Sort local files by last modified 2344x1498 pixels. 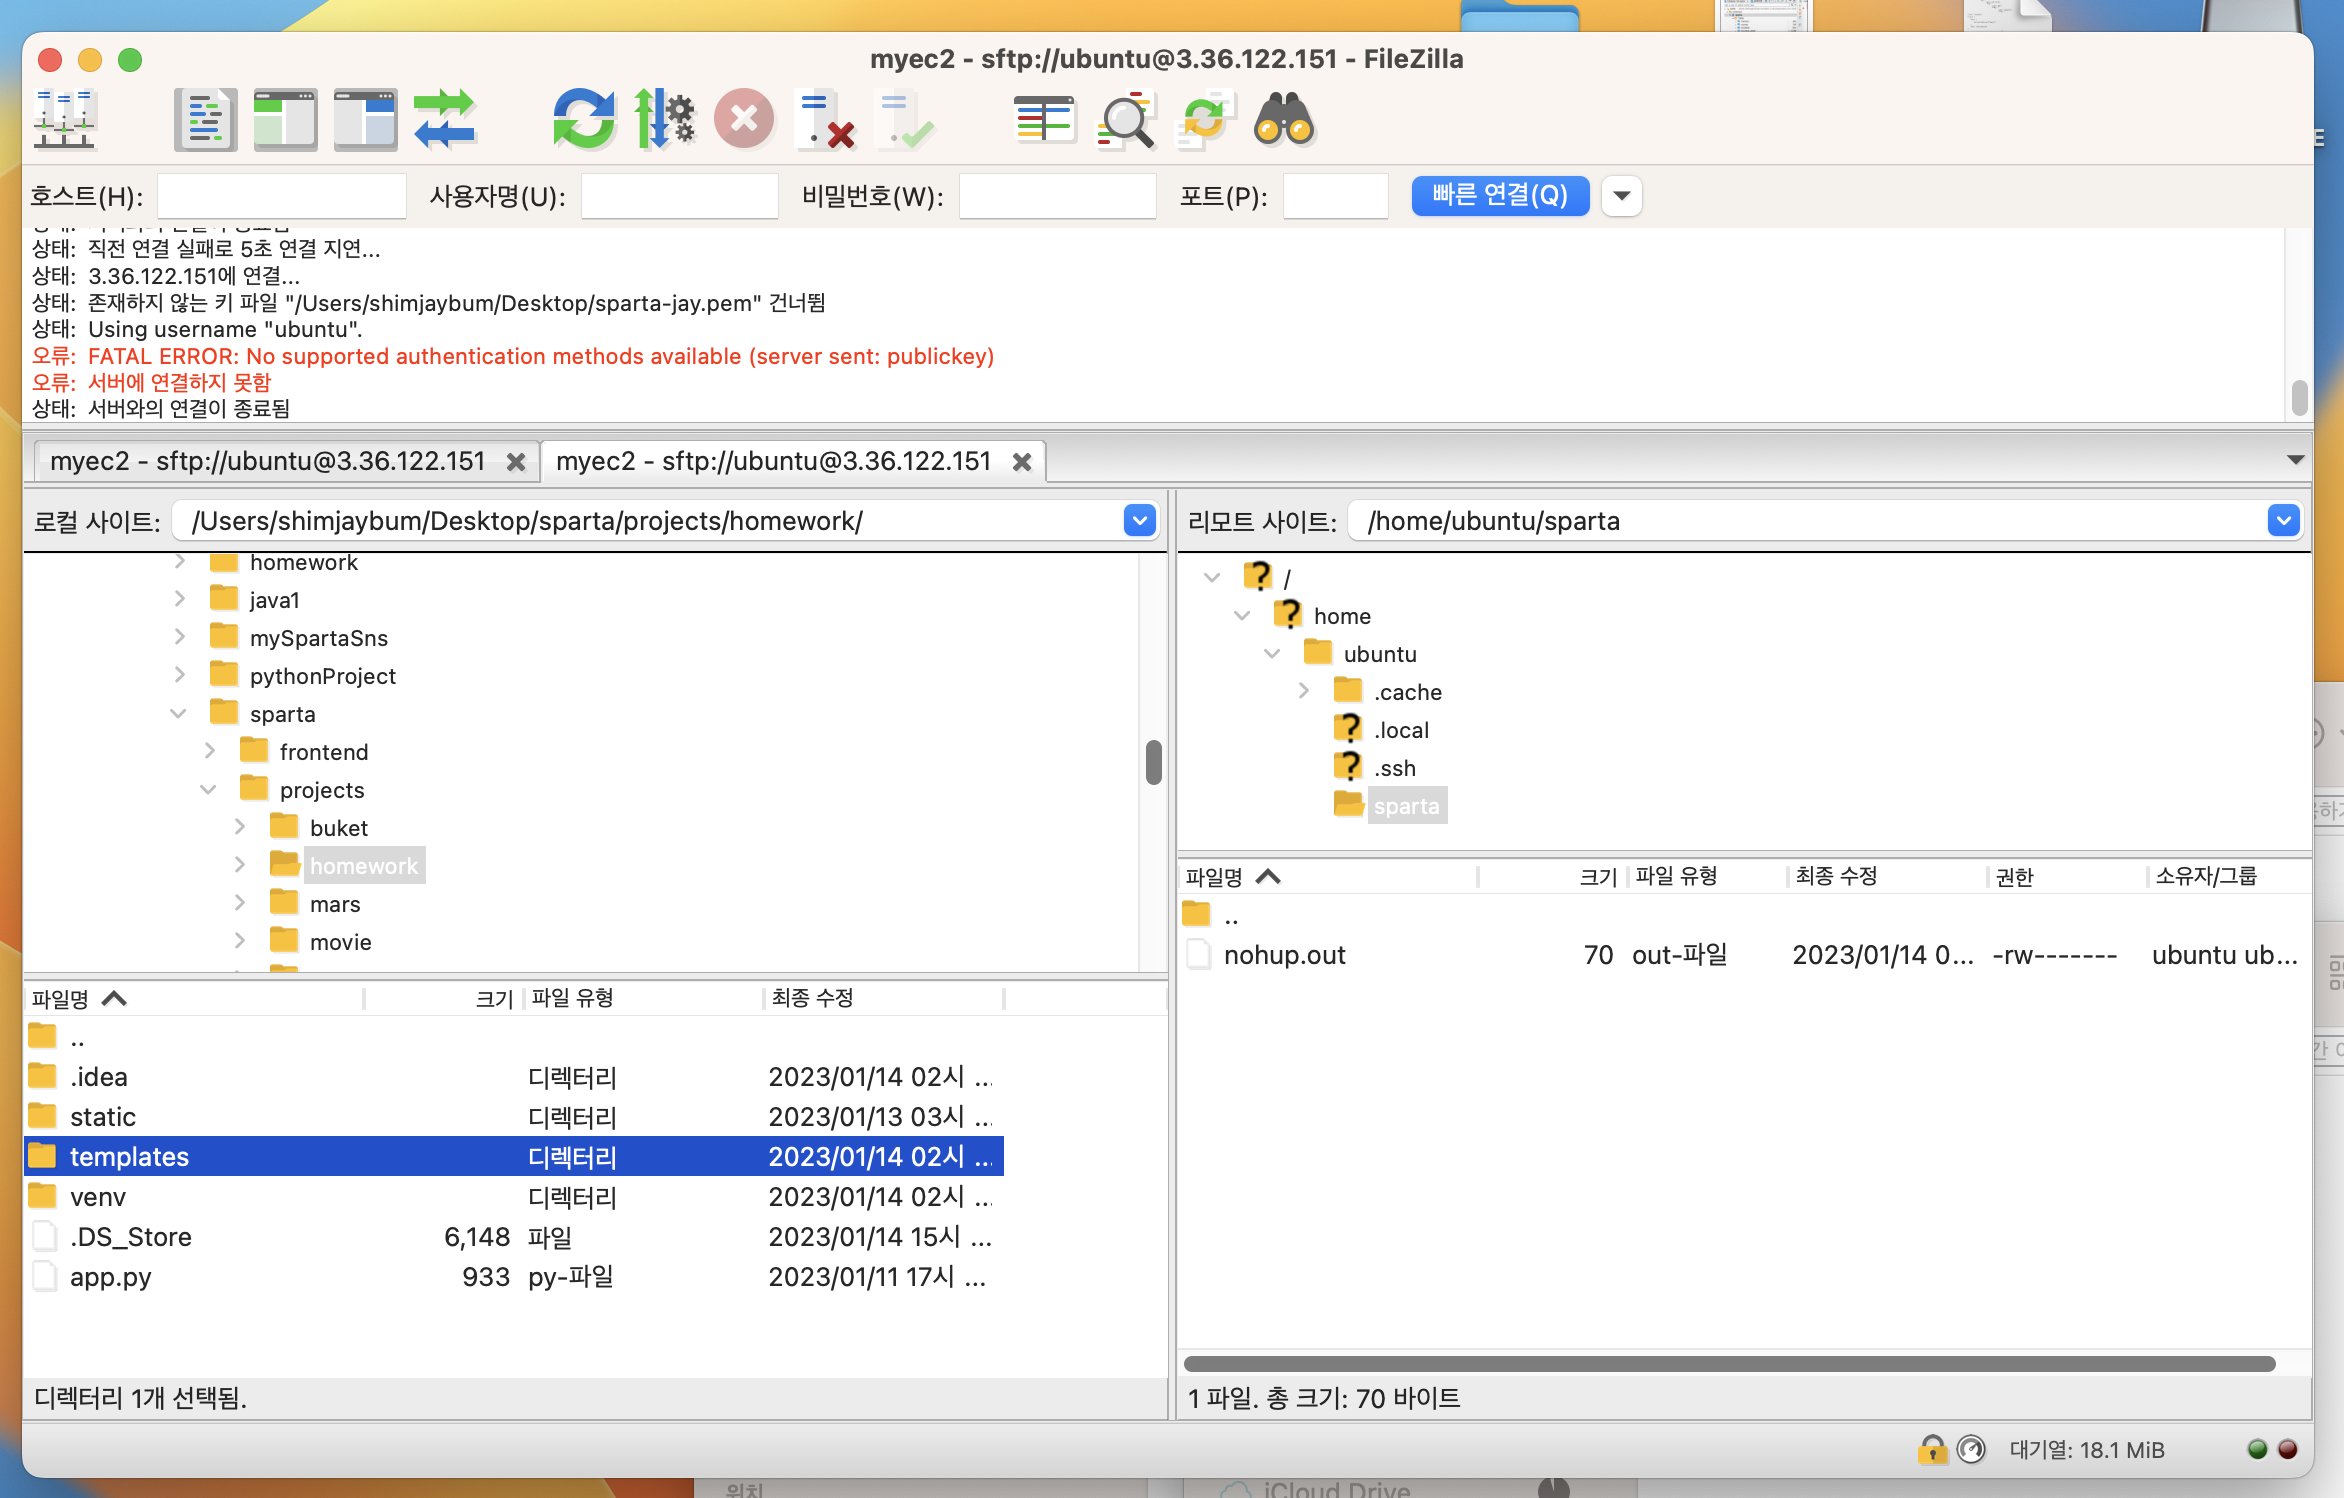[884, 998]
